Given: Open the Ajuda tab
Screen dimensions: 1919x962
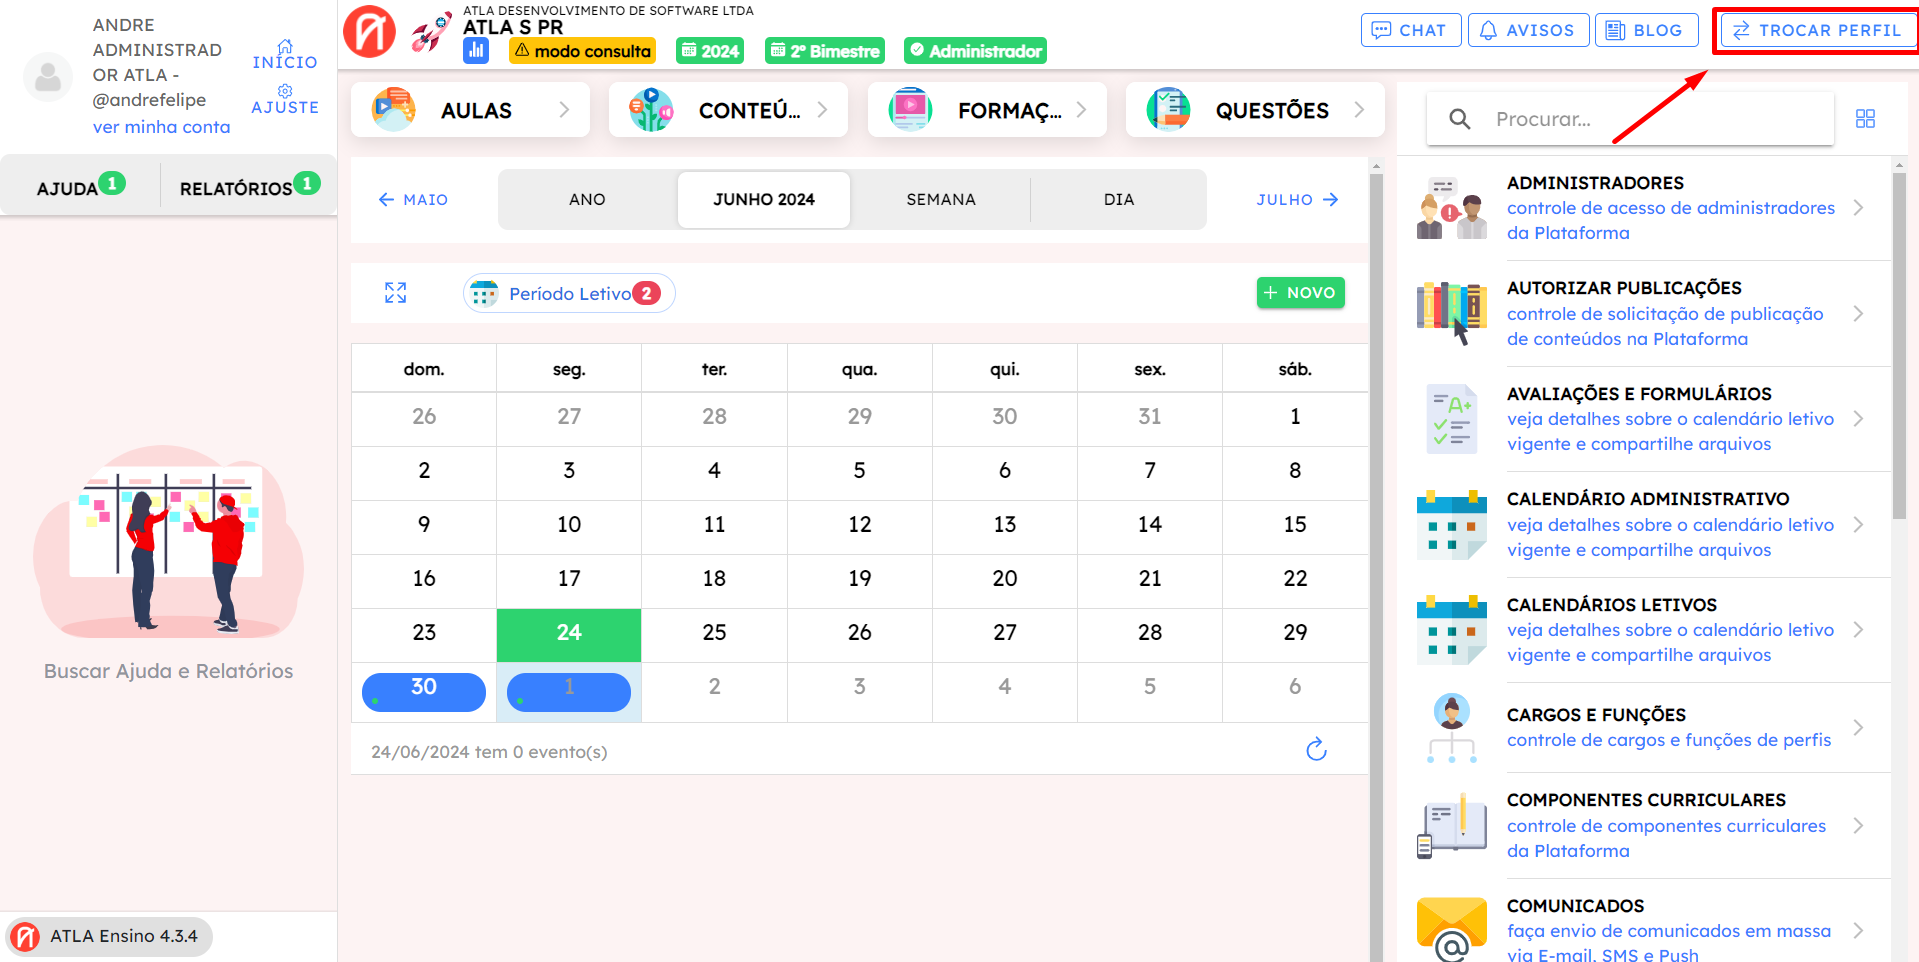Looking at the screenshot, I should (x=81, y=187).
